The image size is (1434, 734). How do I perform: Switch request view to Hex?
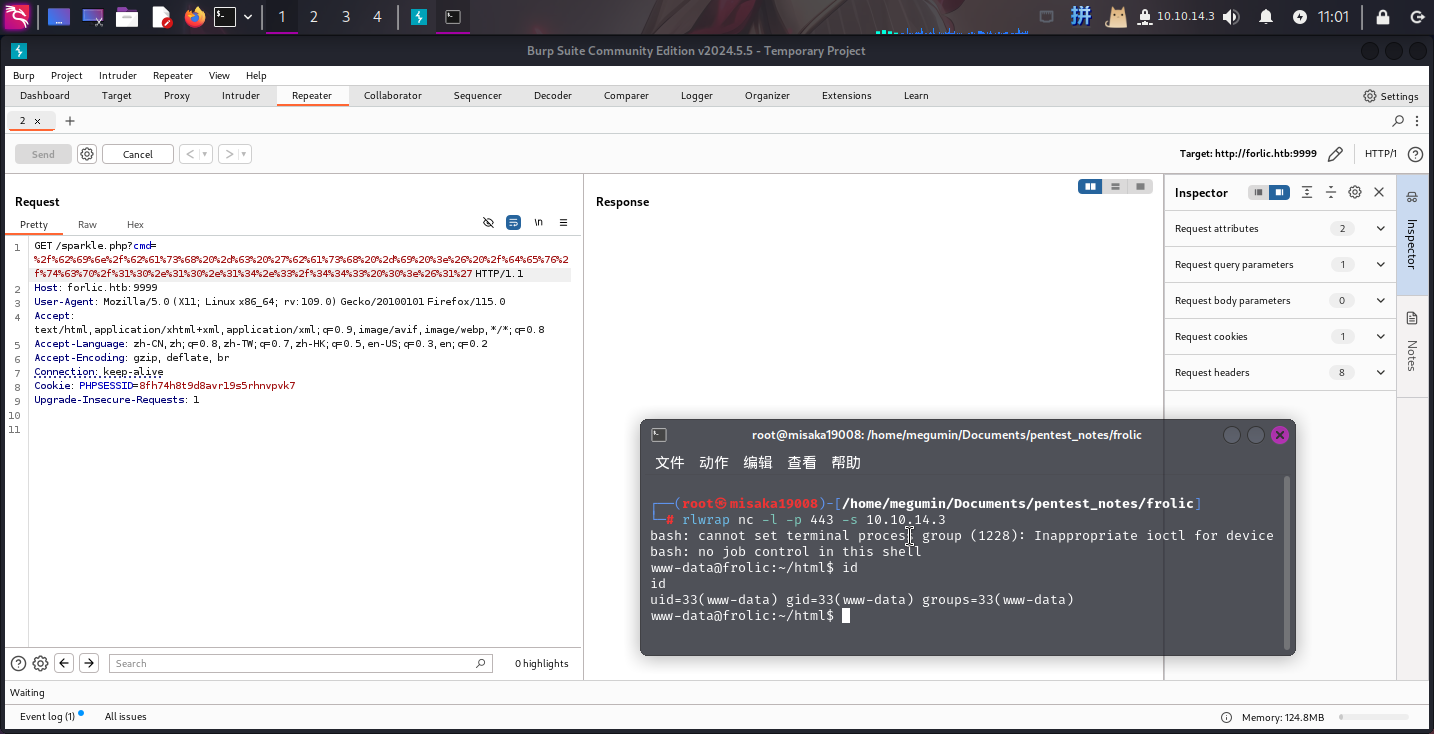pos(135,225)
